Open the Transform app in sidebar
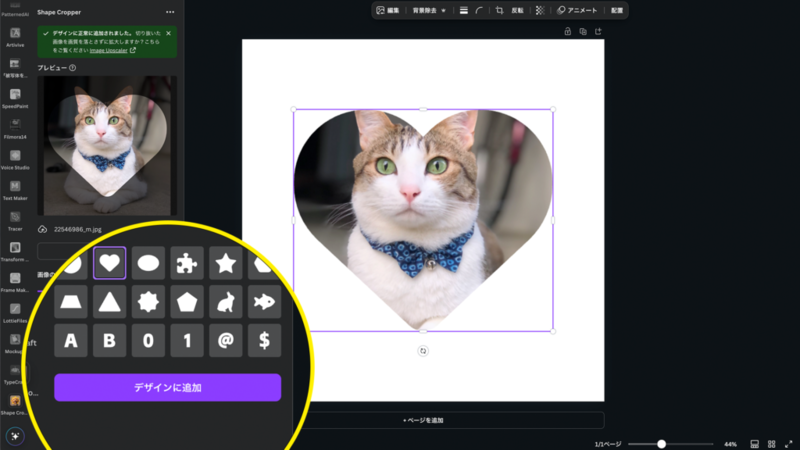Screen dimensions: 800x450 tap(15, 252)
